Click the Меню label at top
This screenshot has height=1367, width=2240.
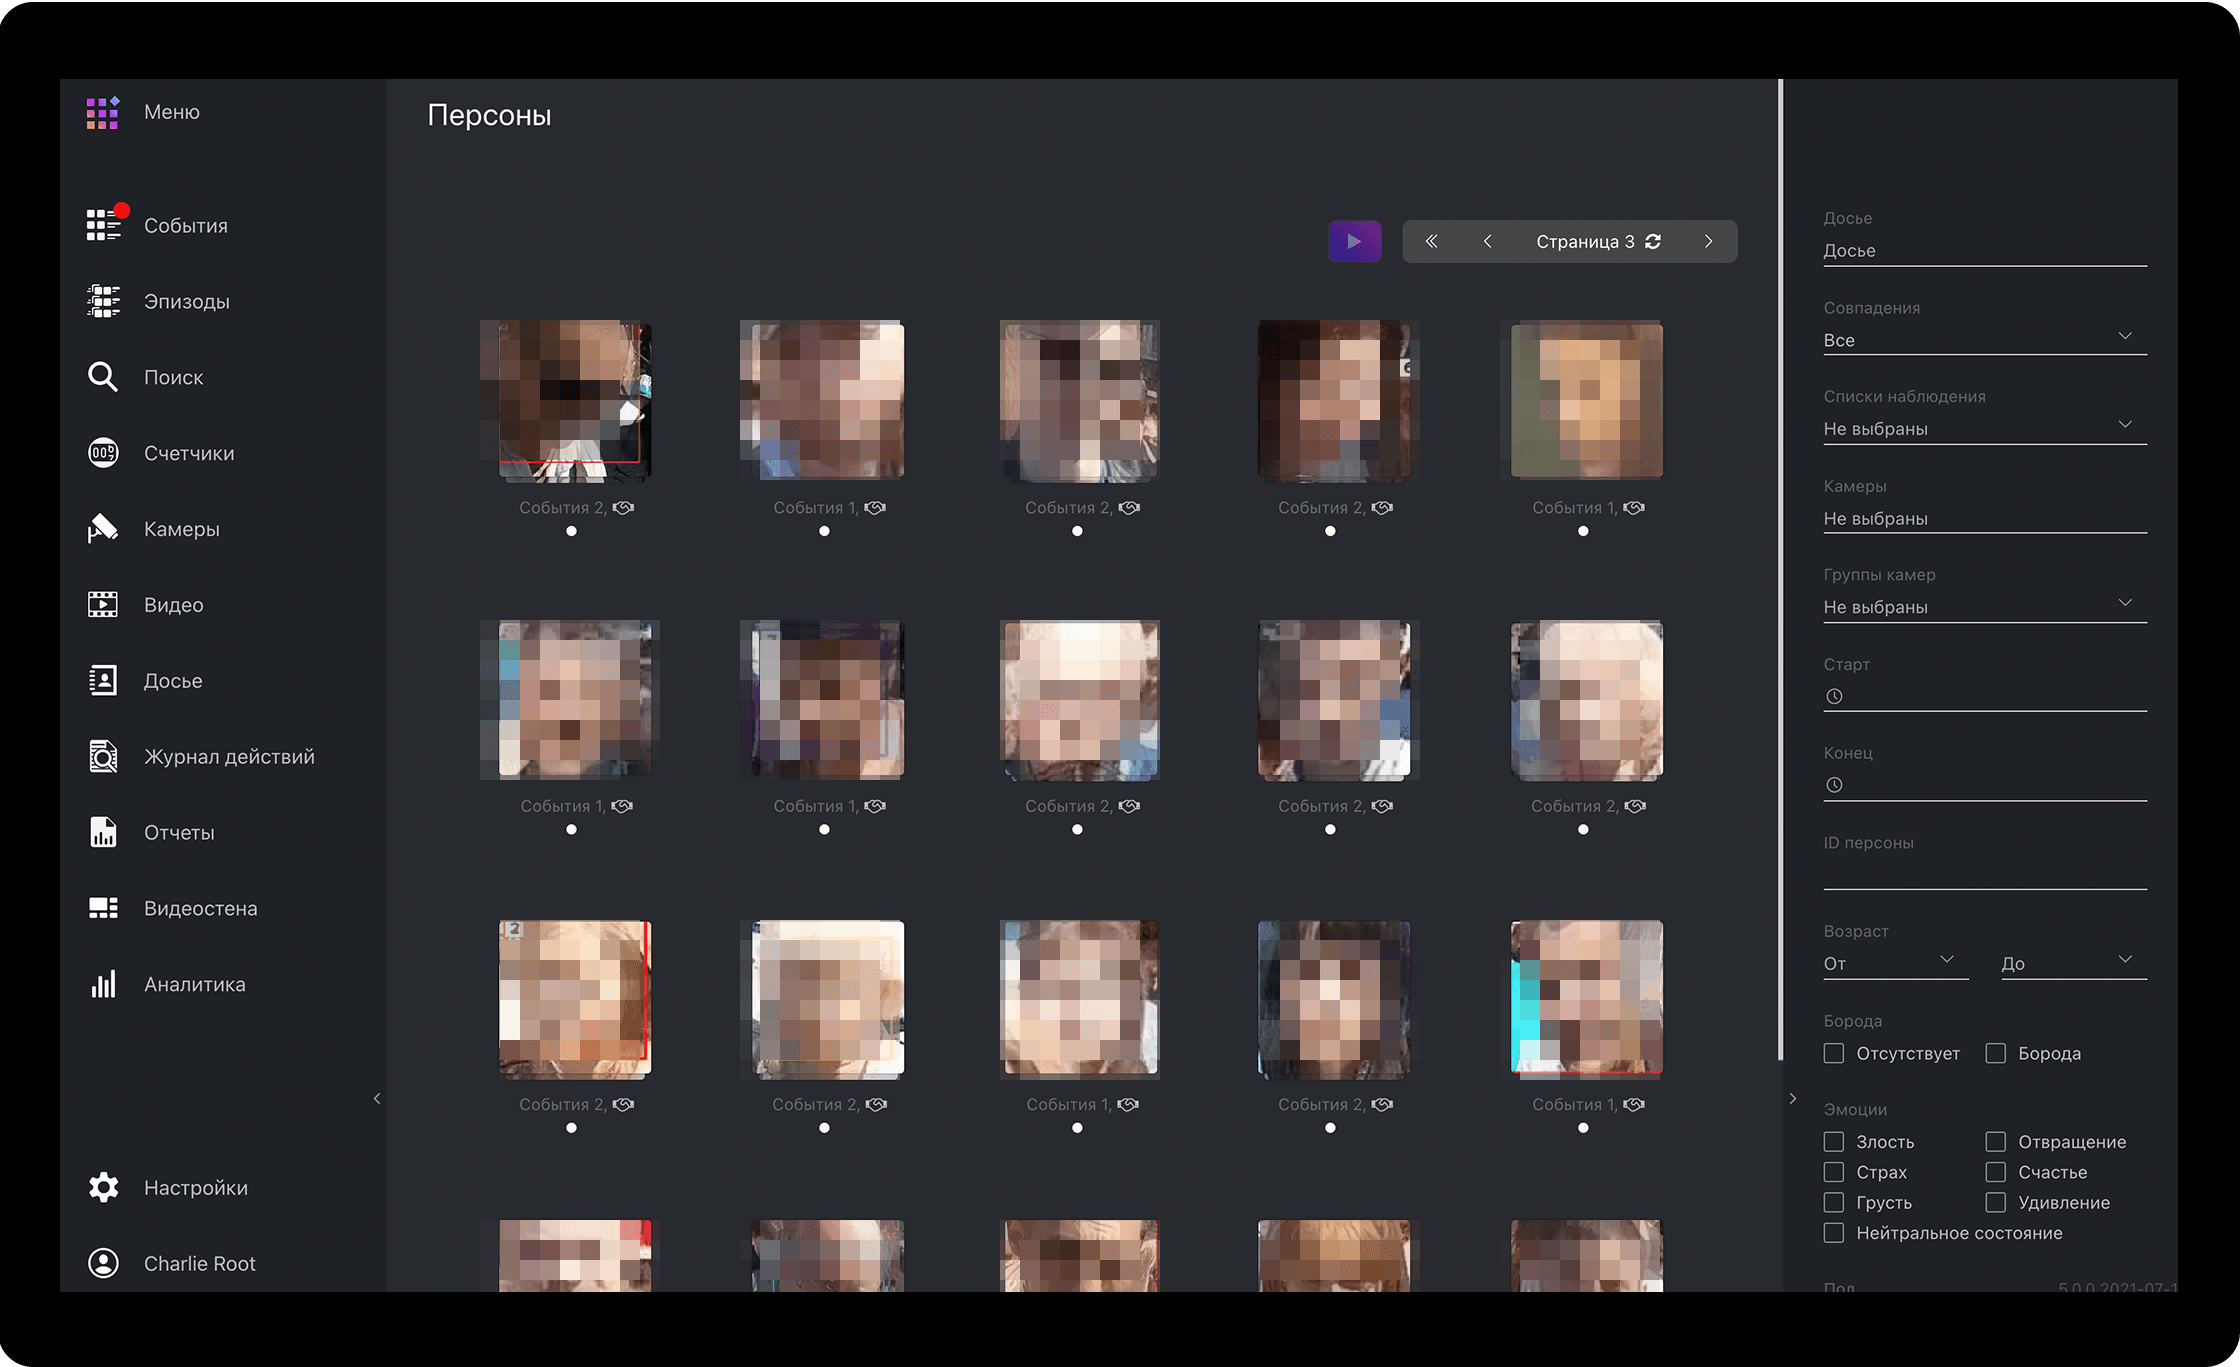tap(172, 112)
